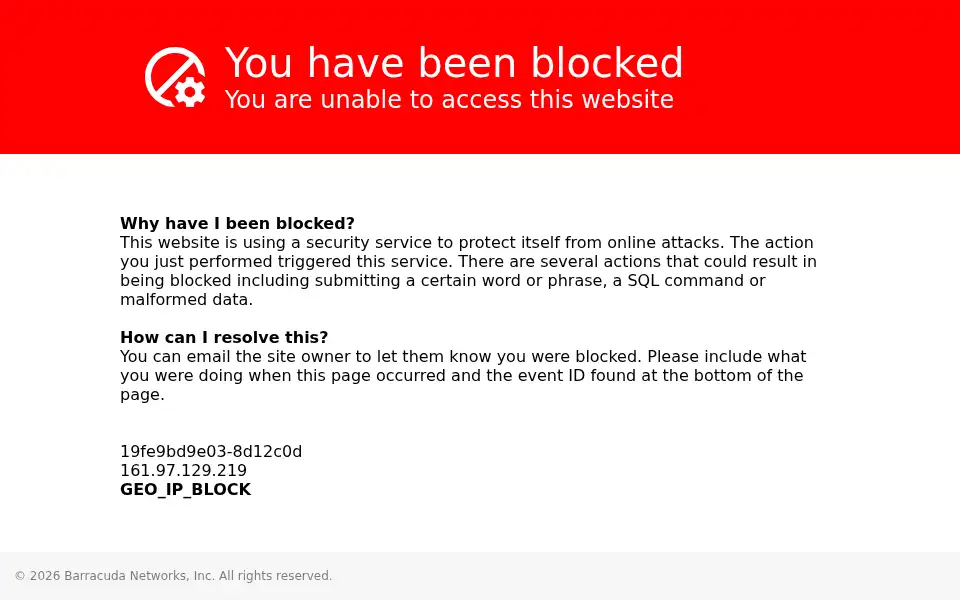Select the "You have been blocked" heading
Image resolution: width=960 pixels, height=600 pixels.
454,63
